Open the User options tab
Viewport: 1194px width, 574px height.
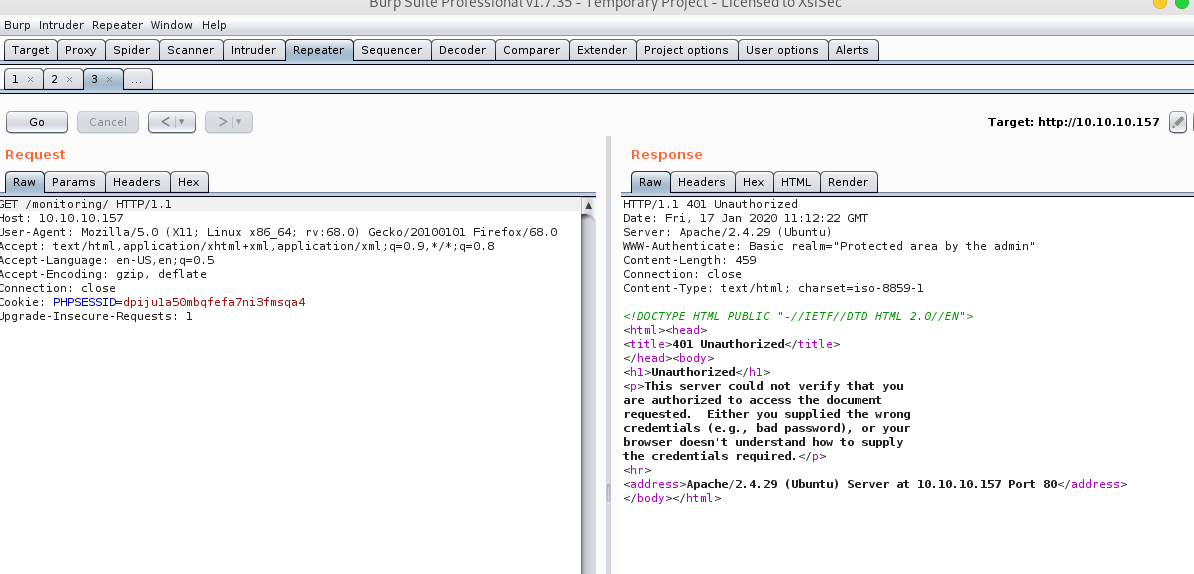pos(782,50)
